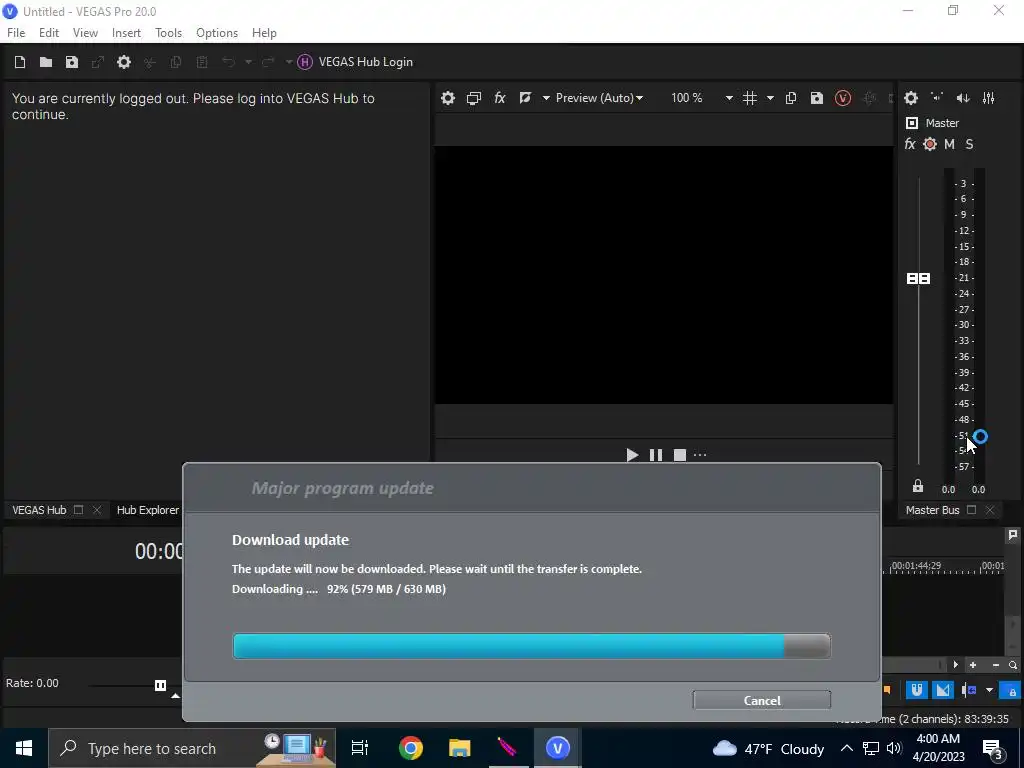The height and width of the screenshot is (768, 1024).
Task: Toggle external monitor preview icon
Action: click(x=473, y=98)
